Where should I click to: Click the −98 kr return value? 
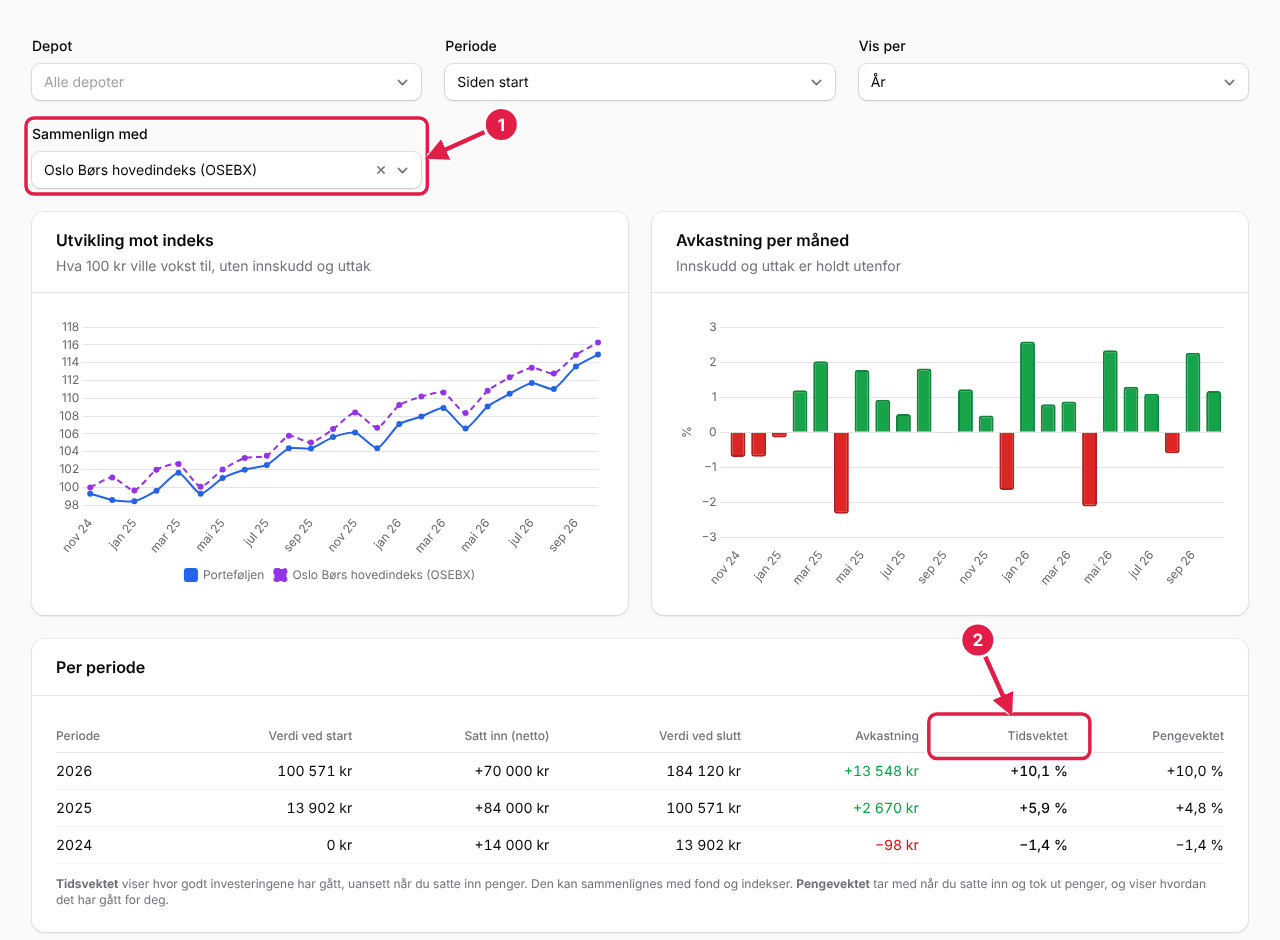click(897, 845)
